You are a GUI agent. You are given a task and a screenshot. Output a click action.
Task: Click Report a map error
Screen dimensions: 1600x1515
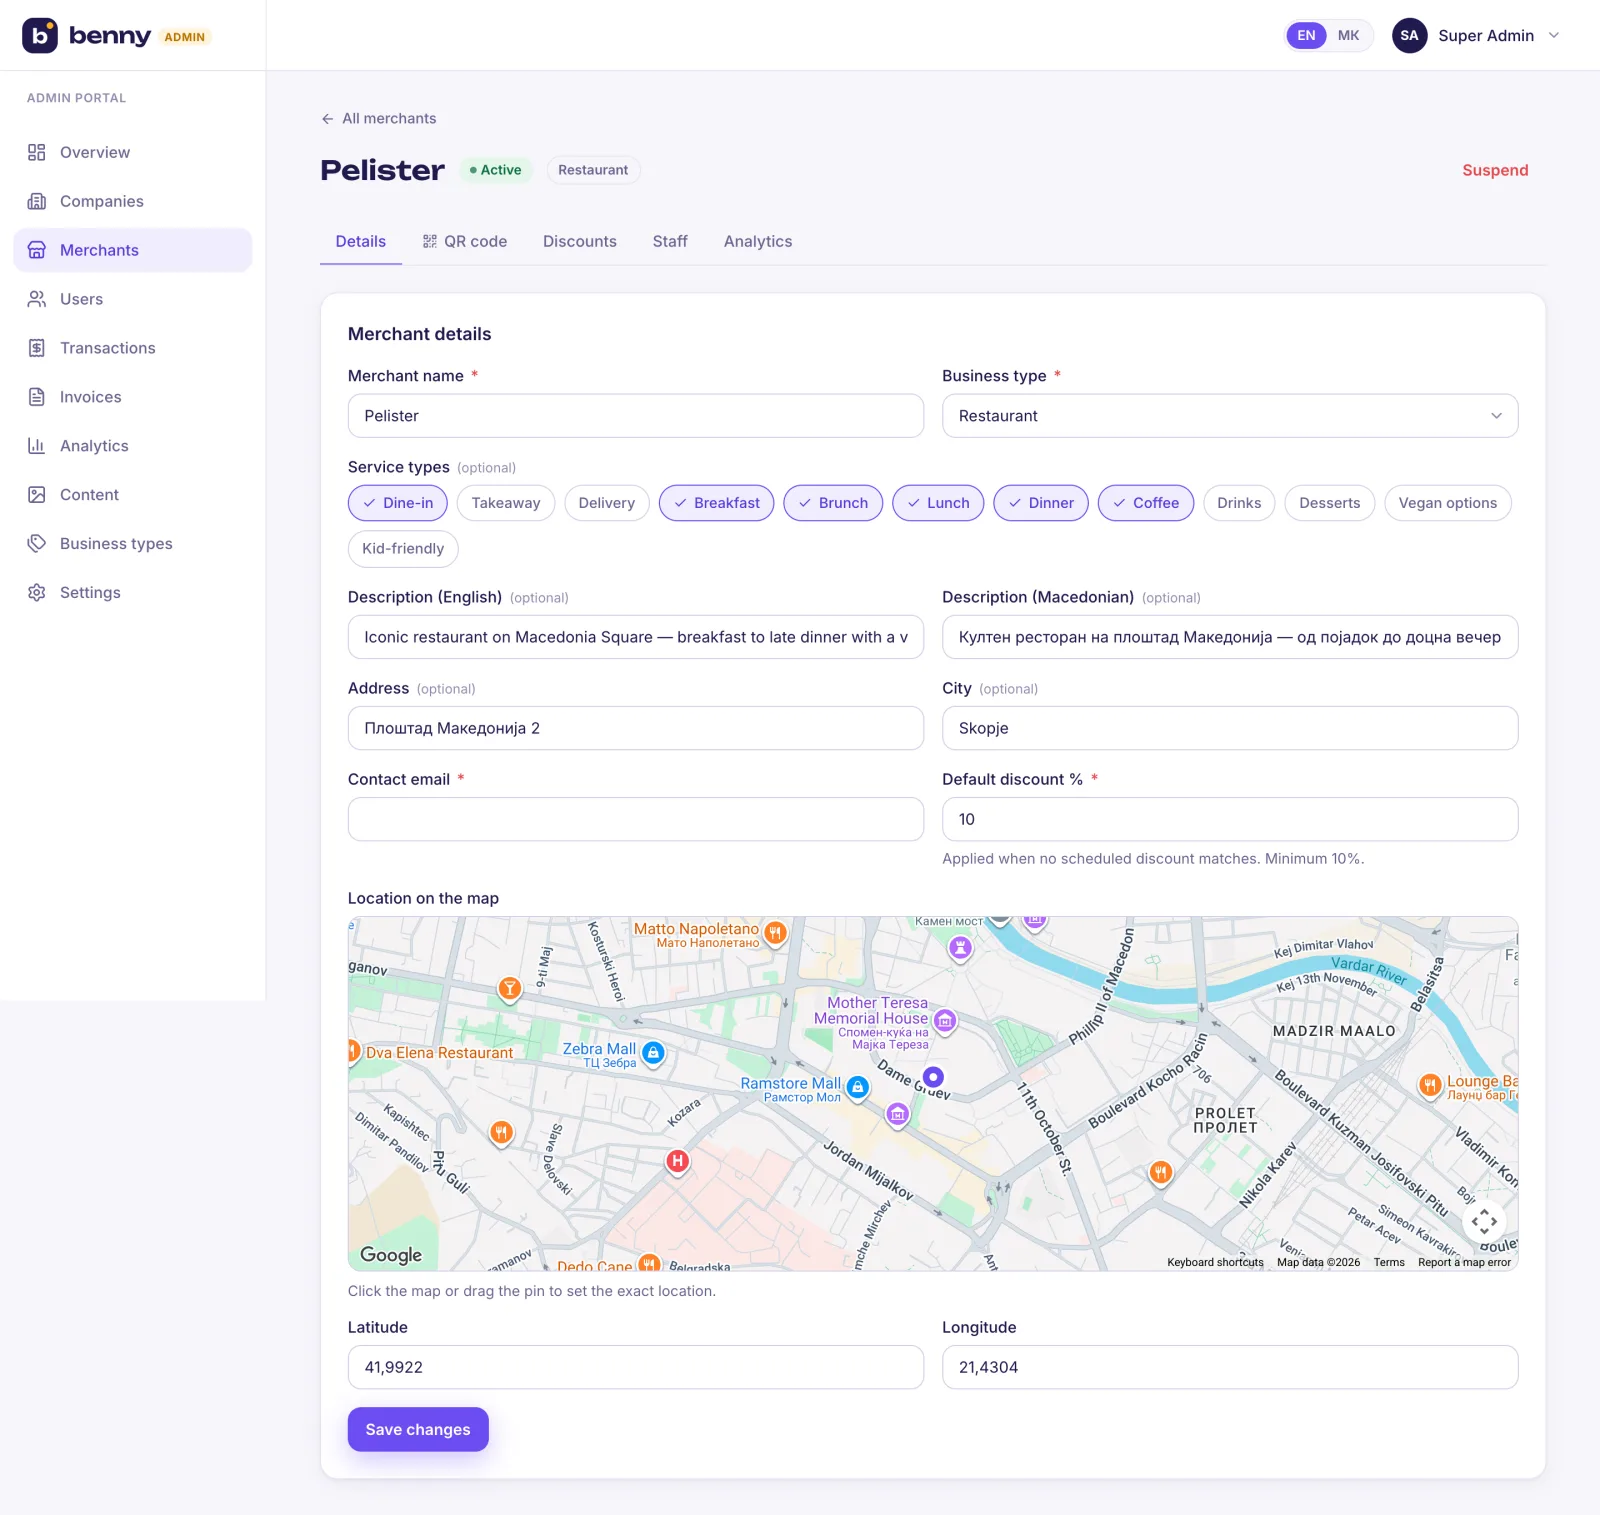coord(1464,1263)
